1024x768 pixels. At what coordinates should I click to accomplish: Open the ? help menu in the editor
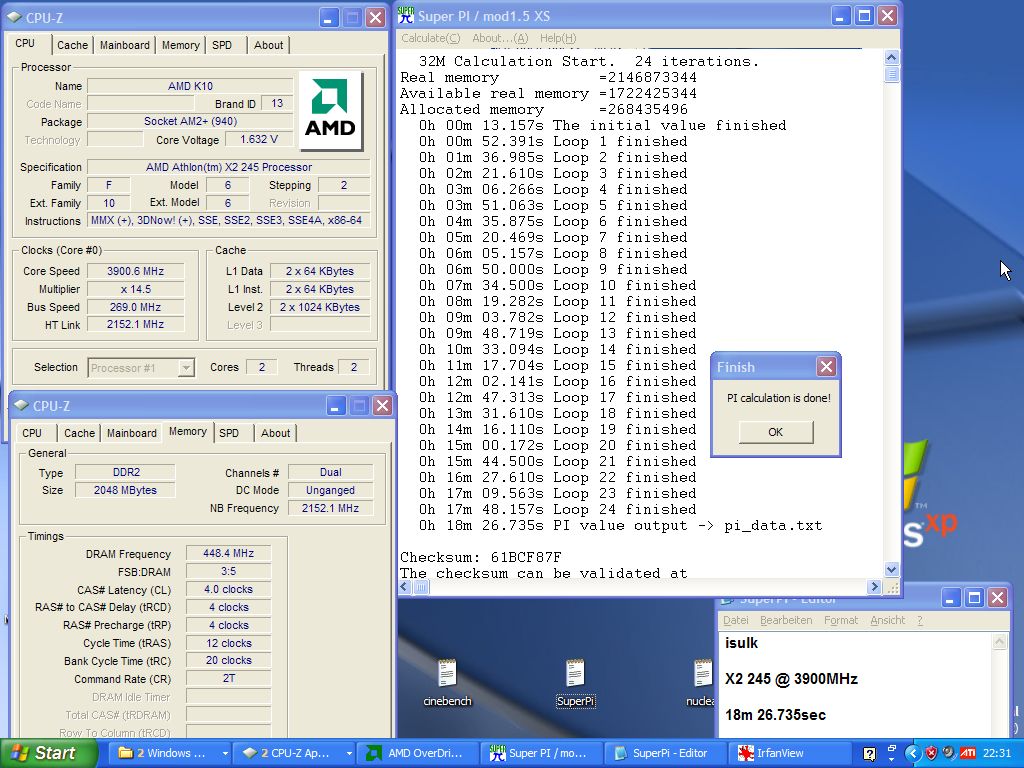920,620
